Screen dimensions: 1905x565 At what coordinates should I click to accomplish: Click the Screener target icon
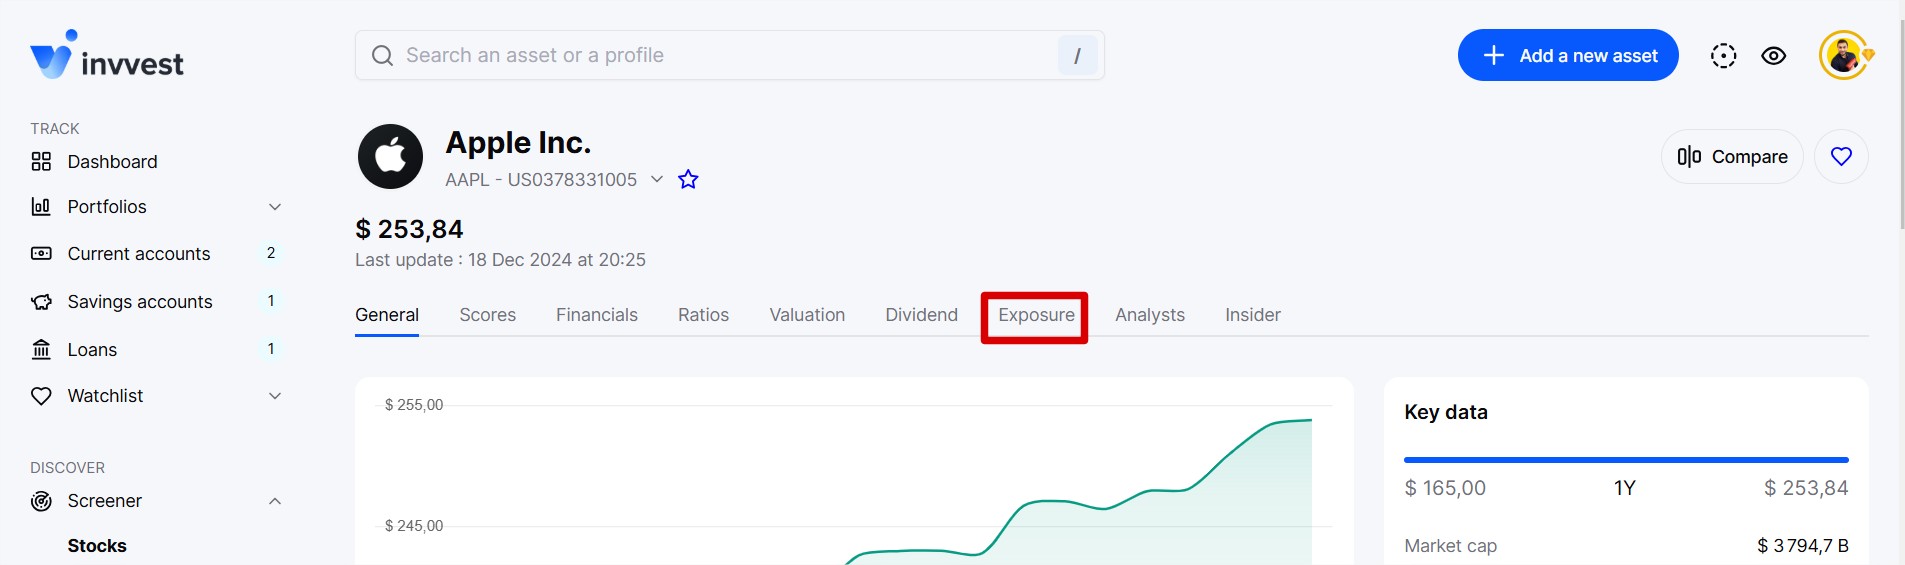[41, 501]
